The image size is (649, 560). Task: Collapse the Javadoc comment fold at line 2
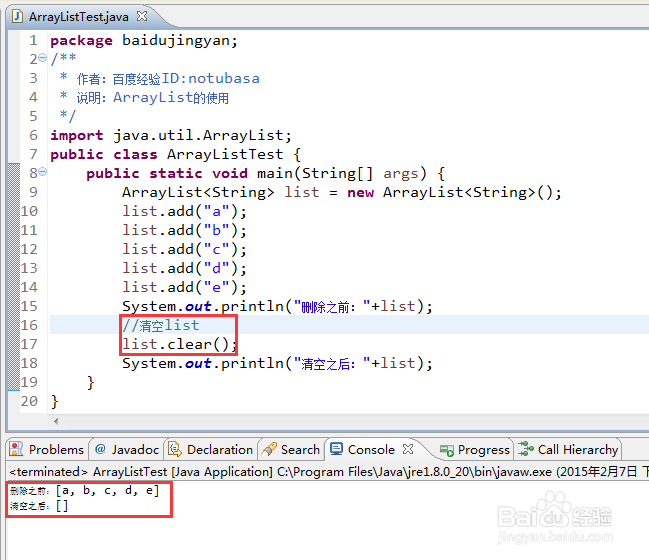point(43,58)
